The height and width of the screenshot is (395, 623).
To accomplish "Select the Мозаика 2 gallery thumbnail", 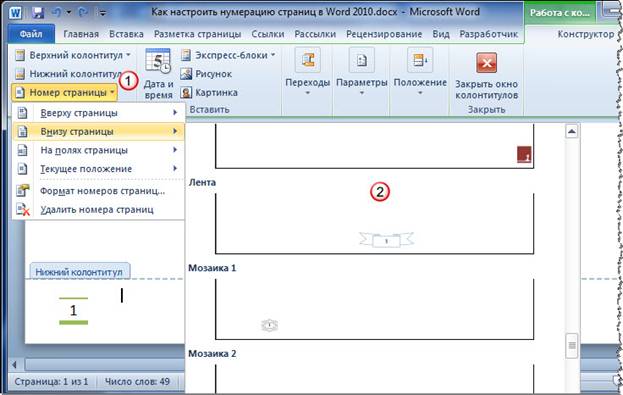I will (x=375, y=380).
